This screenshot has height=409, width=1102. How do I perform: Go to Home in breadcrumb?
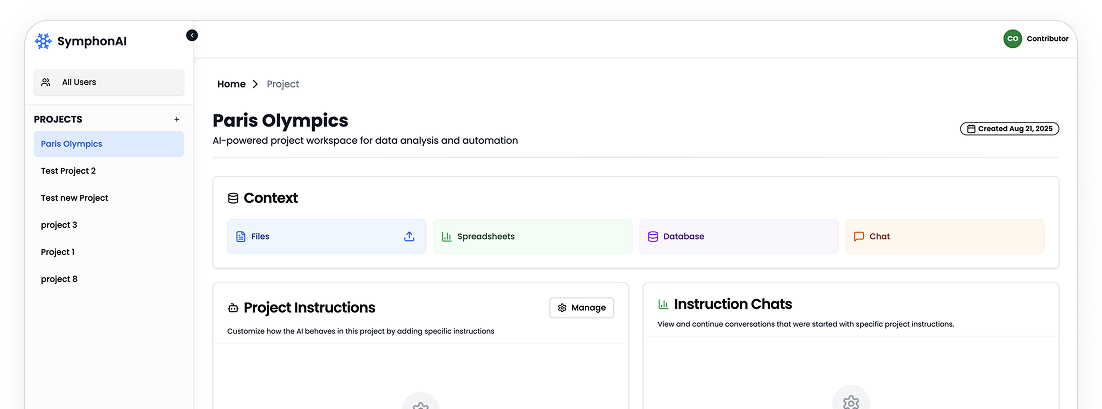(x=231, y=84)
